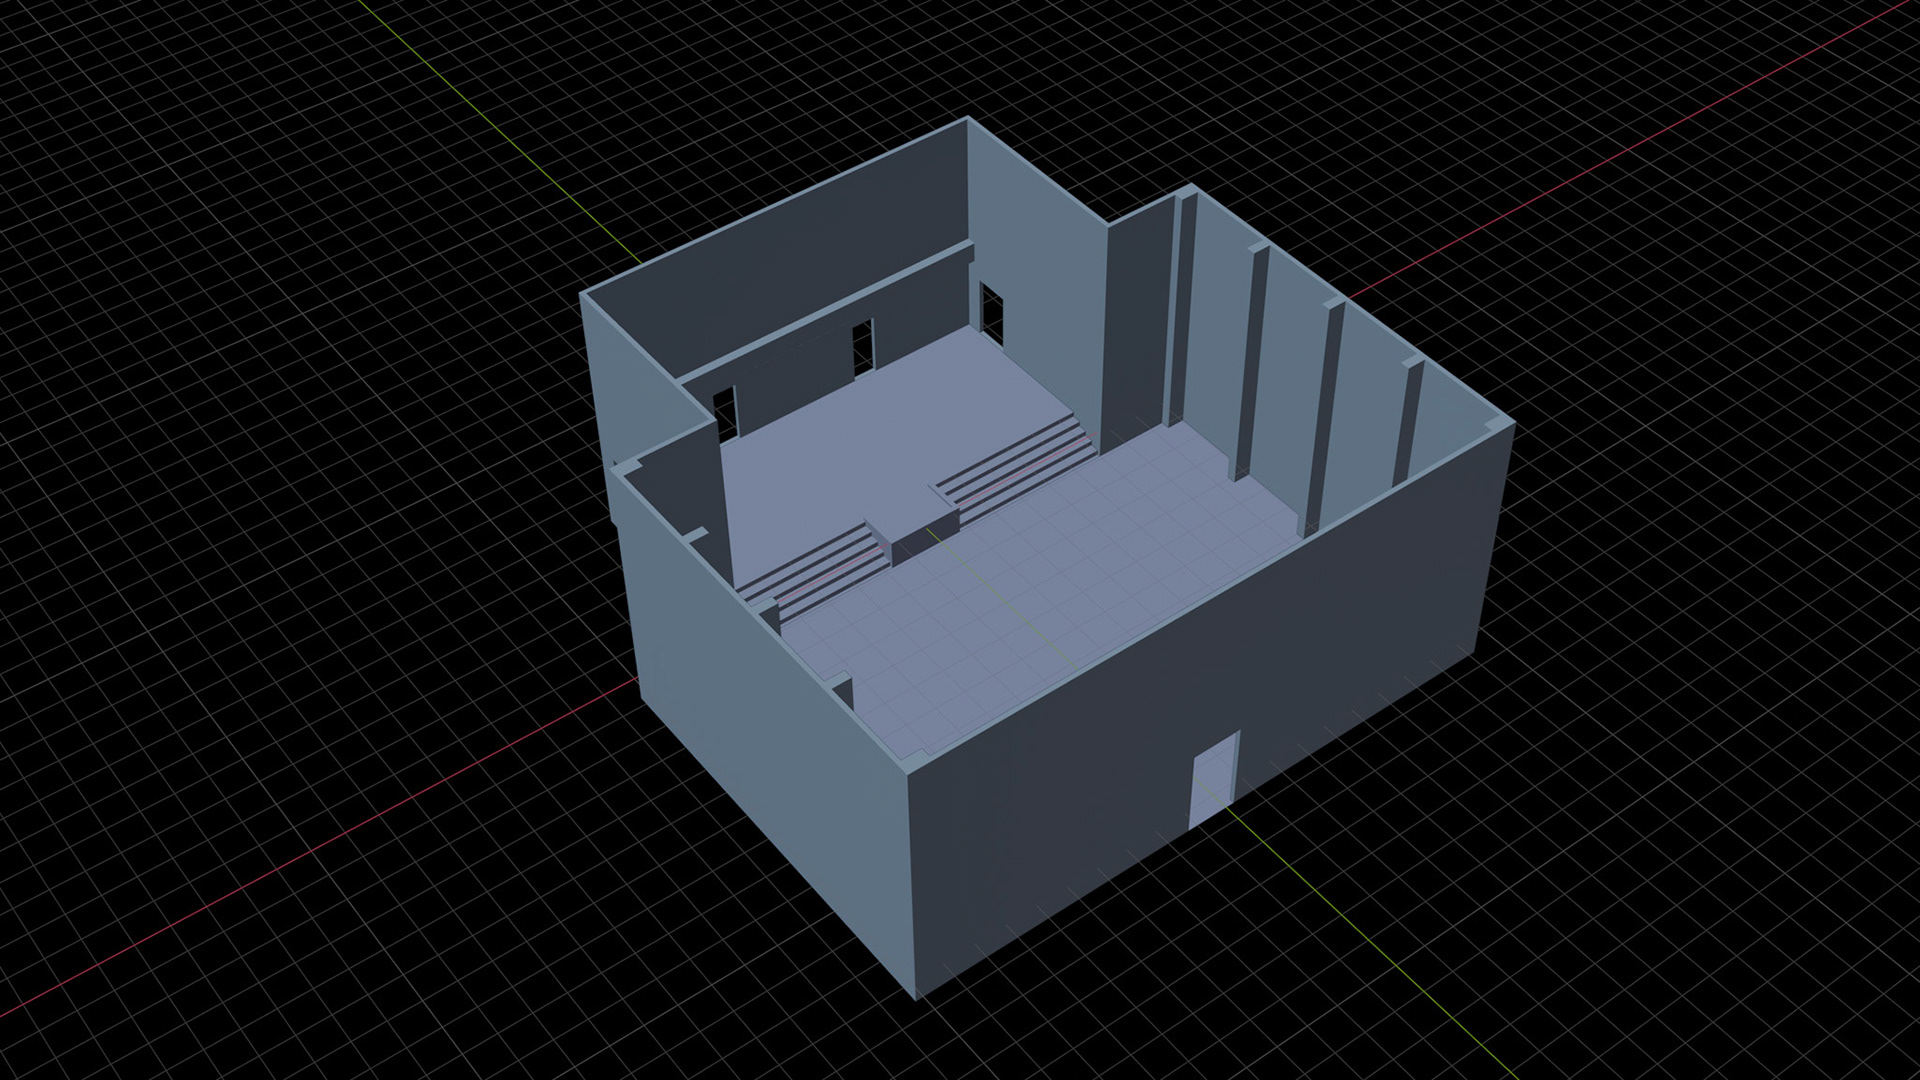The height and width of the screenshot is (1080, 1920).
Task: Click the small pillar stub on left wall
Action: [x=843, y=690]
